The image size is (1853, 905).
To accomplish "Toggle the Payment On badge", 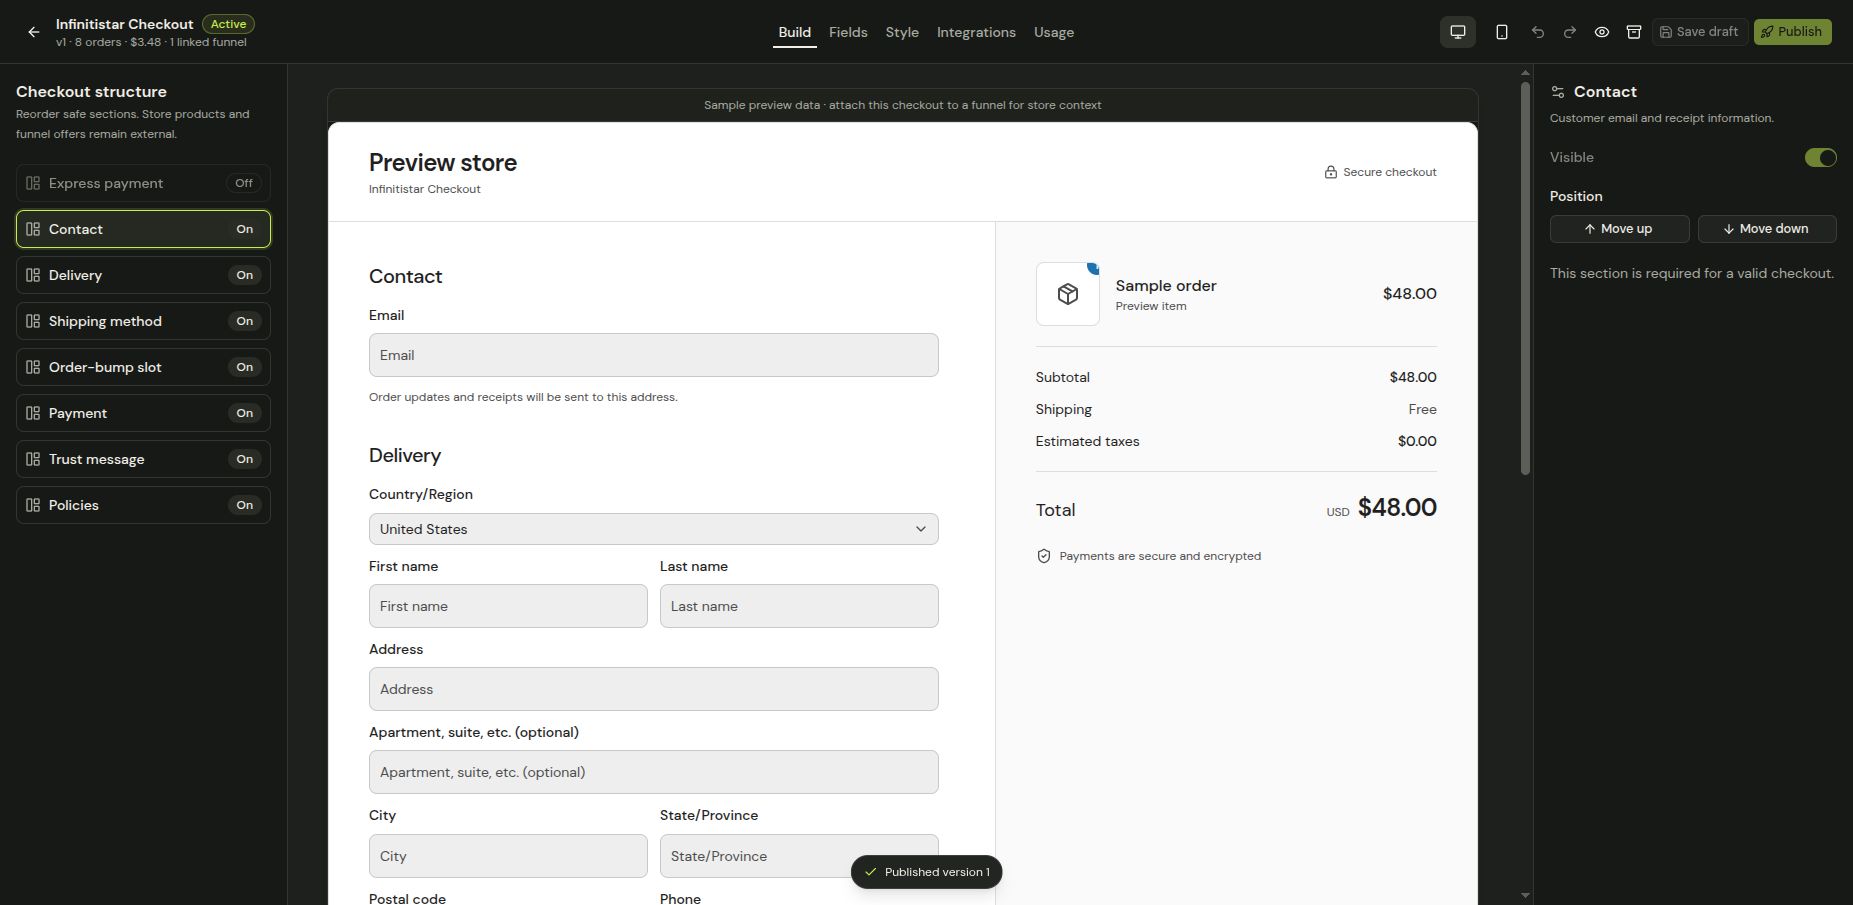I will pos(245,413).
